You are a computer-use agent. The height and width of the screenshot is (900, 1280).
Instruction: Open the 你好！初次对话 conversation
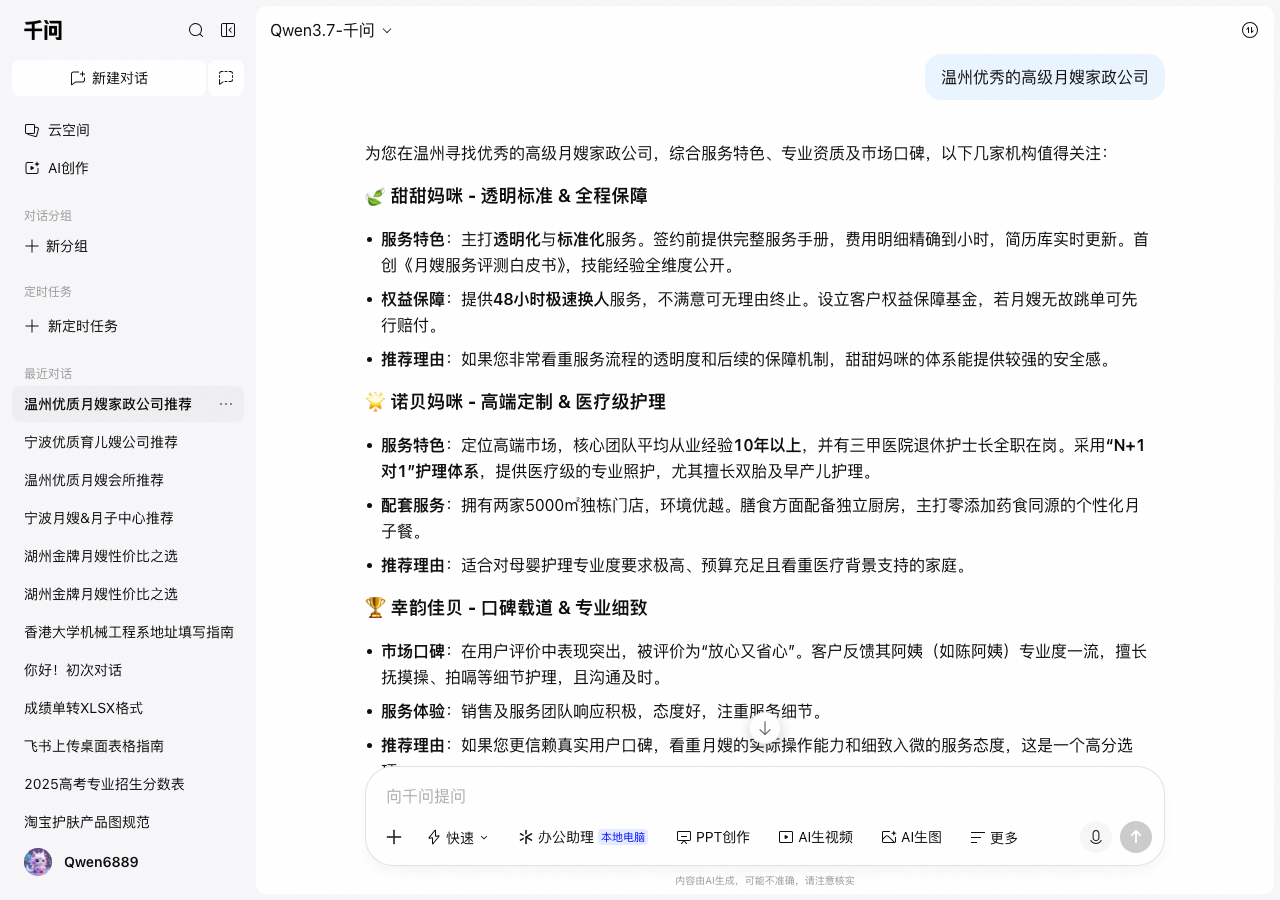128,670
